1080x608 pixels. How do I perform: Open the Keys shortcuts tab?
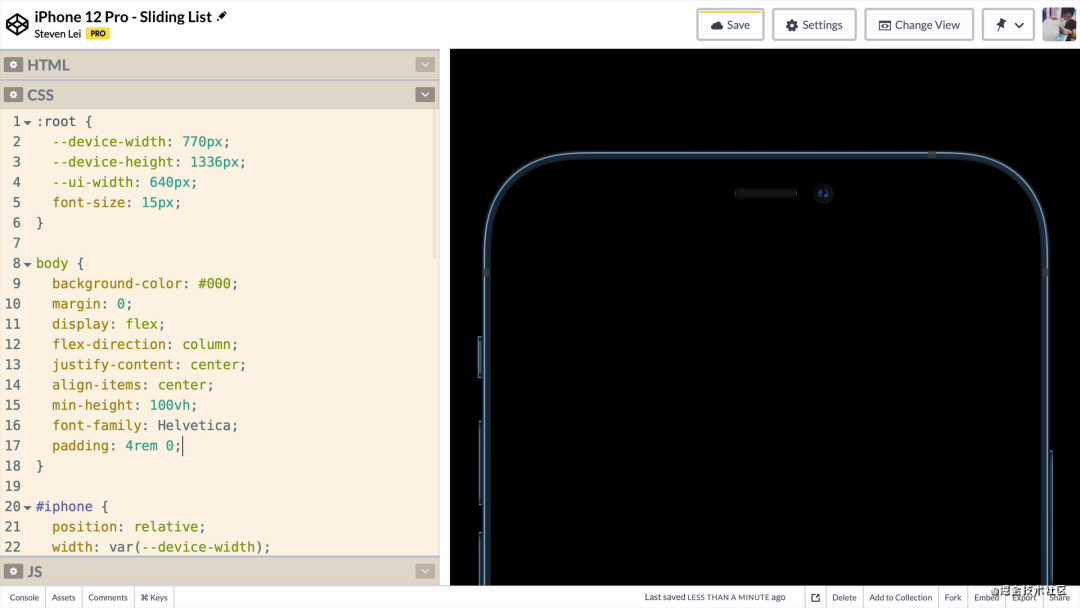(x=154, y=598)
